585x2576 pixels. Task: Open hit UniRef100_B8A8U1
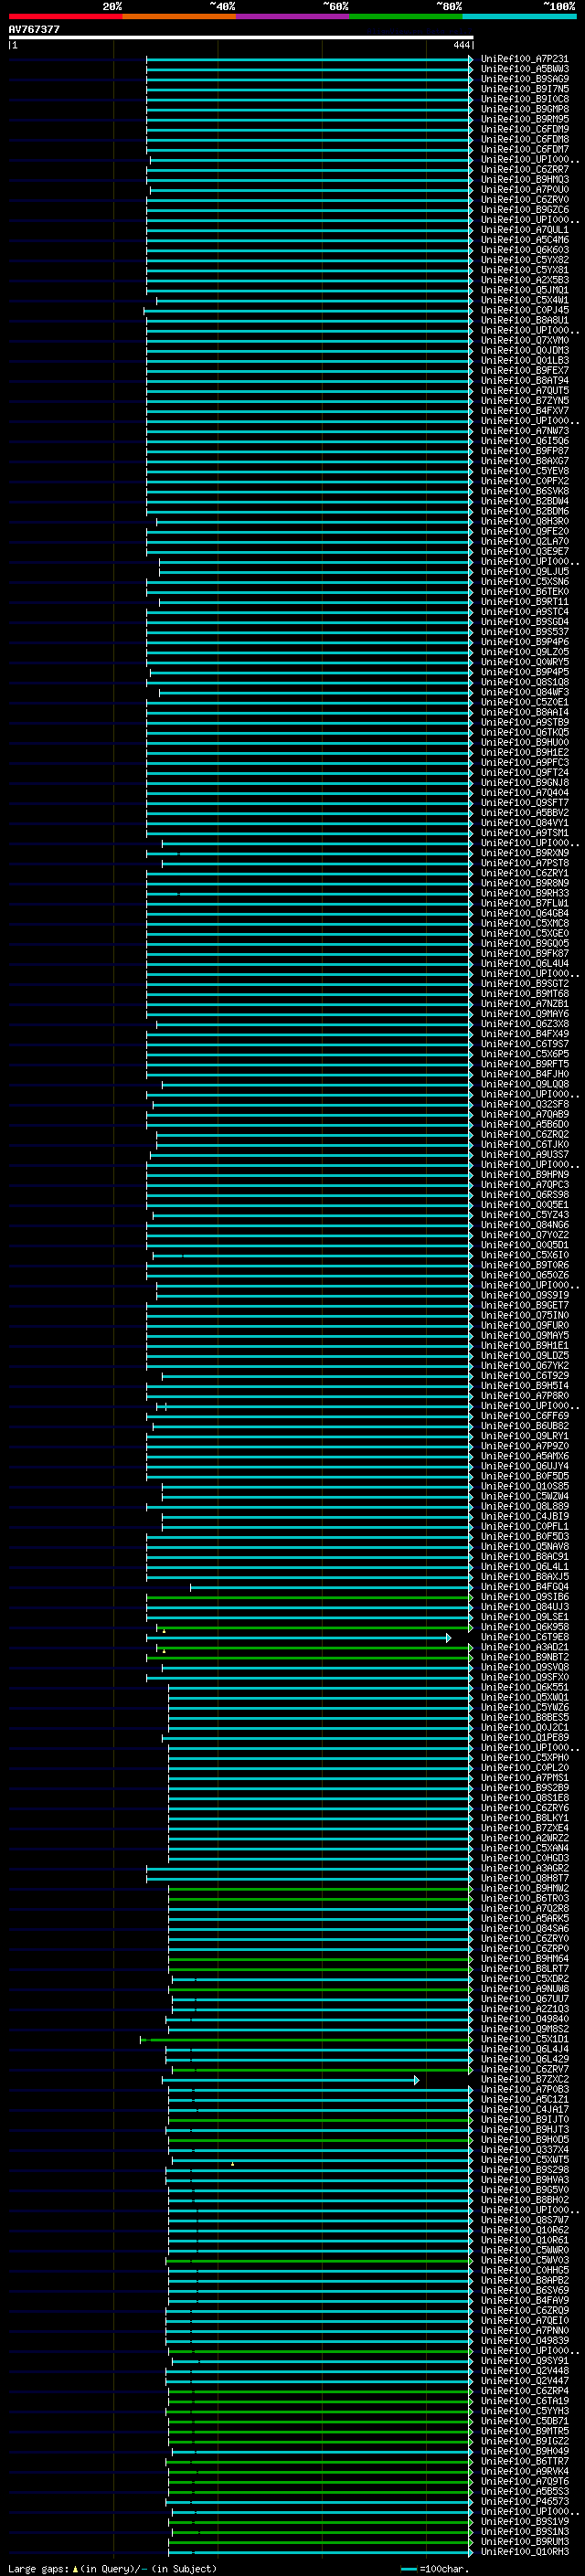point(524,320)
